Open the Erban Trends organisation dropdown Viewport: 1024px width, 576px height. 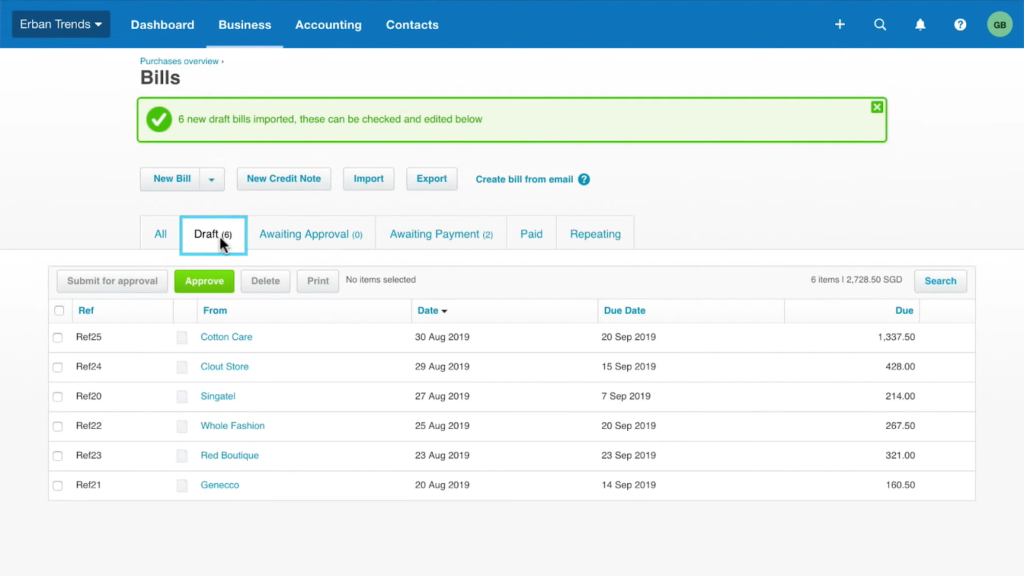[60, 24]
